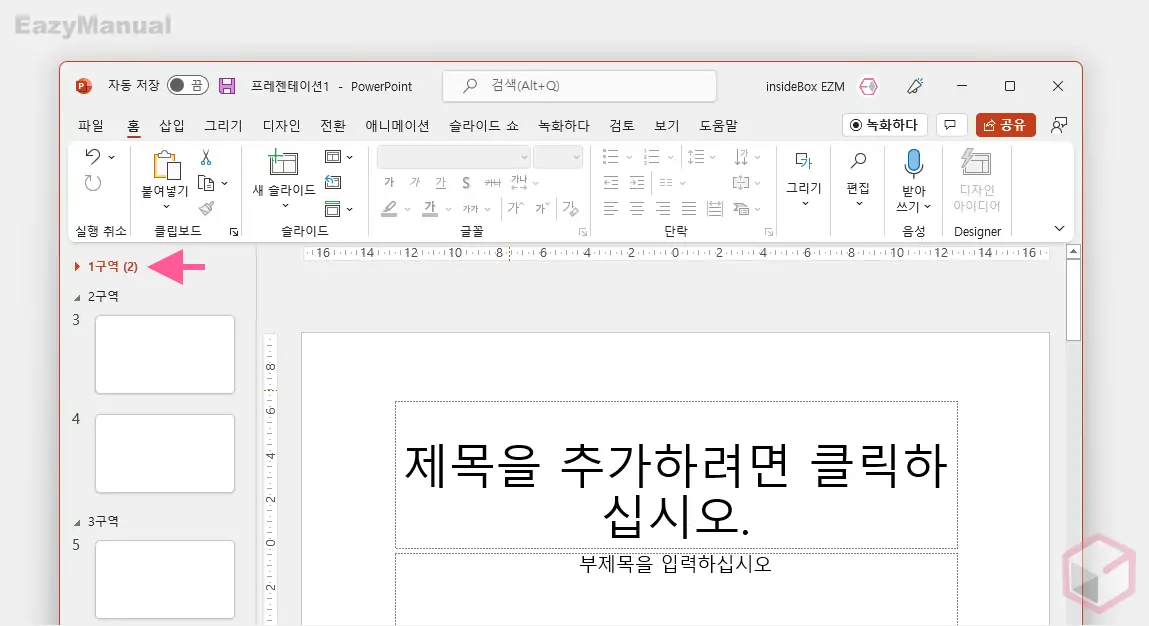Open the Undo history dropdown arrow
The width and height of the screenshot is (1149, 626).
pos(111,157)
